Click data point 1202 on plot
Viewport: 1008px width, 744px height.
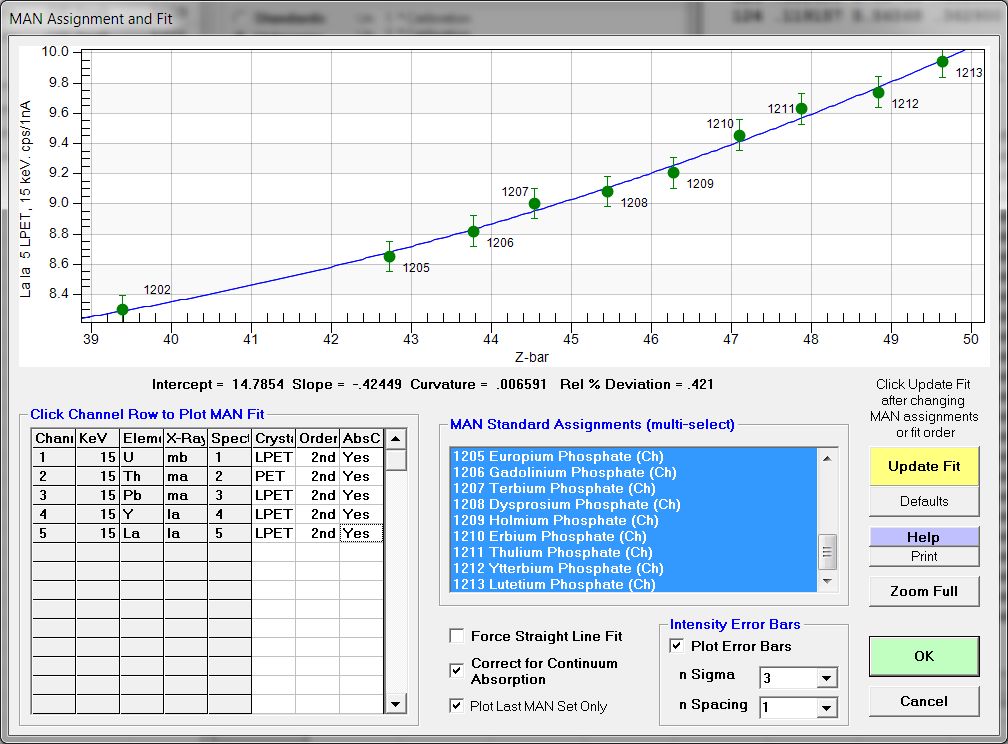click(122, 309)
